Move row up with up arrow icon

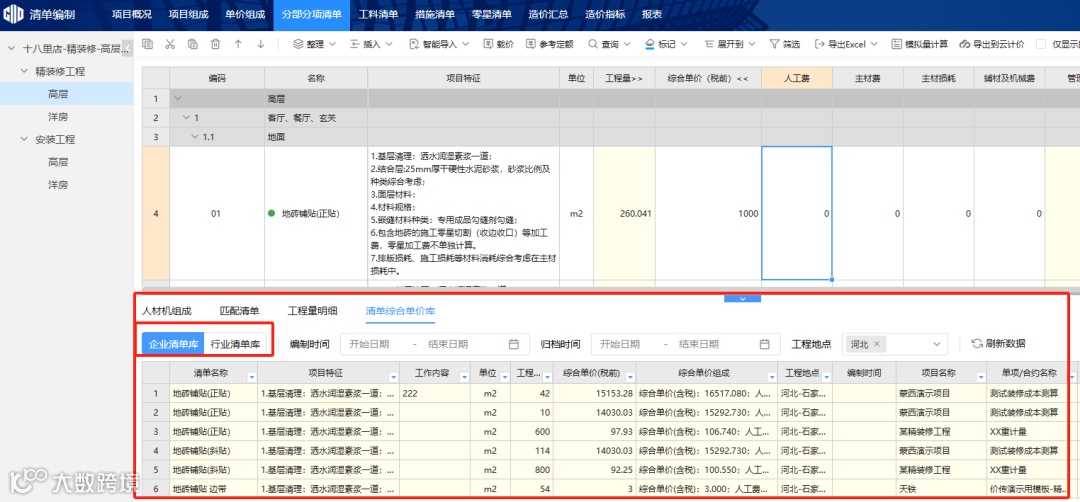238,44
